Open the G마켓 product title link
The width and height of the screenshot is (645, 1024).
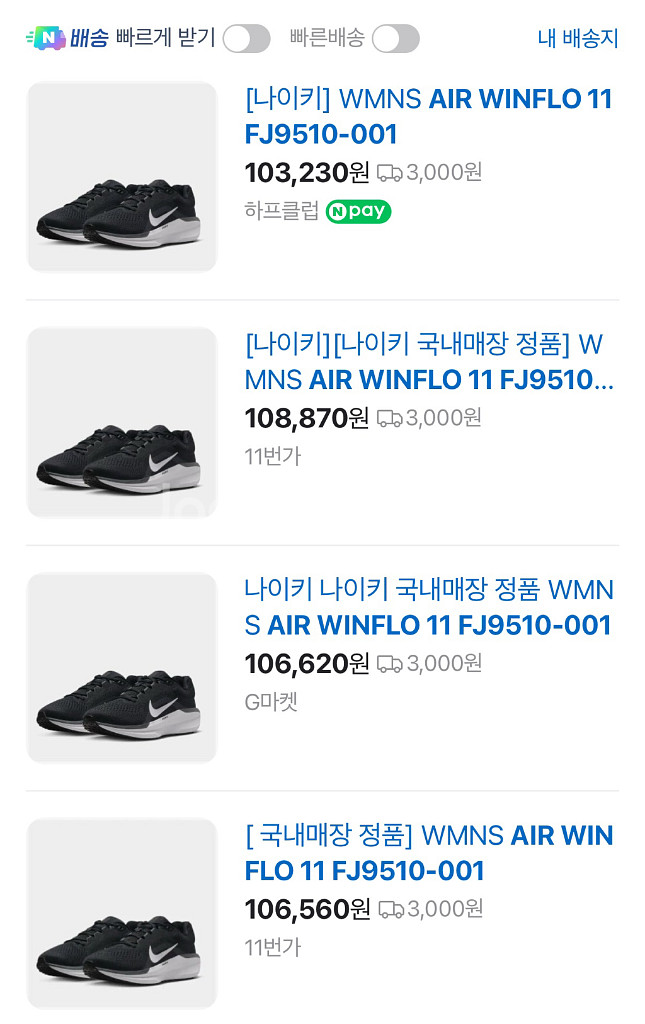(428, 607)
